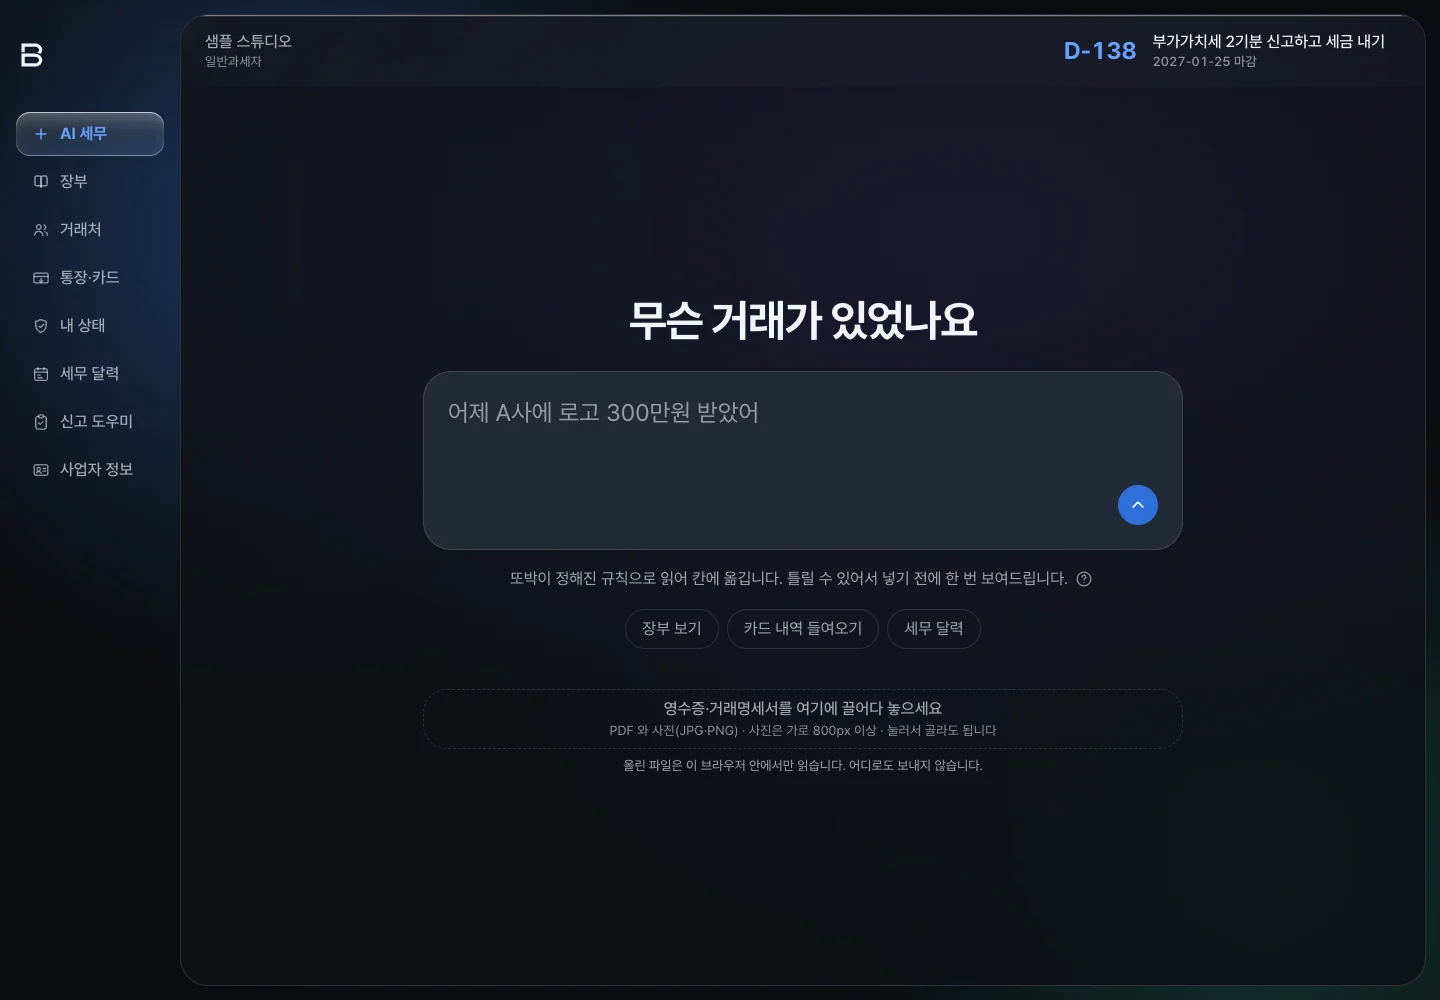Click the 세무 달력 pill button

coord(934,629)
